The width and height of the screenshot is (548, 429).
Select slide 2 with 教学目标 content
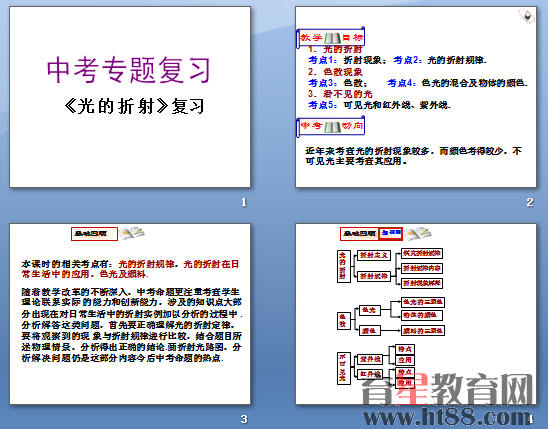click(x=416, y=97)
